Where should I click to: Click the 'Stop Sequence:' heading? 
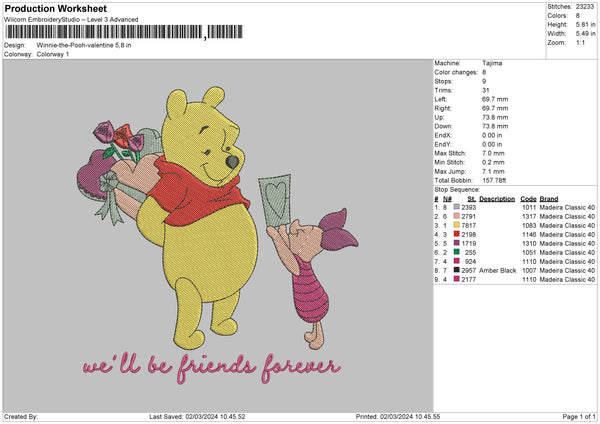(x=457, y=189)
